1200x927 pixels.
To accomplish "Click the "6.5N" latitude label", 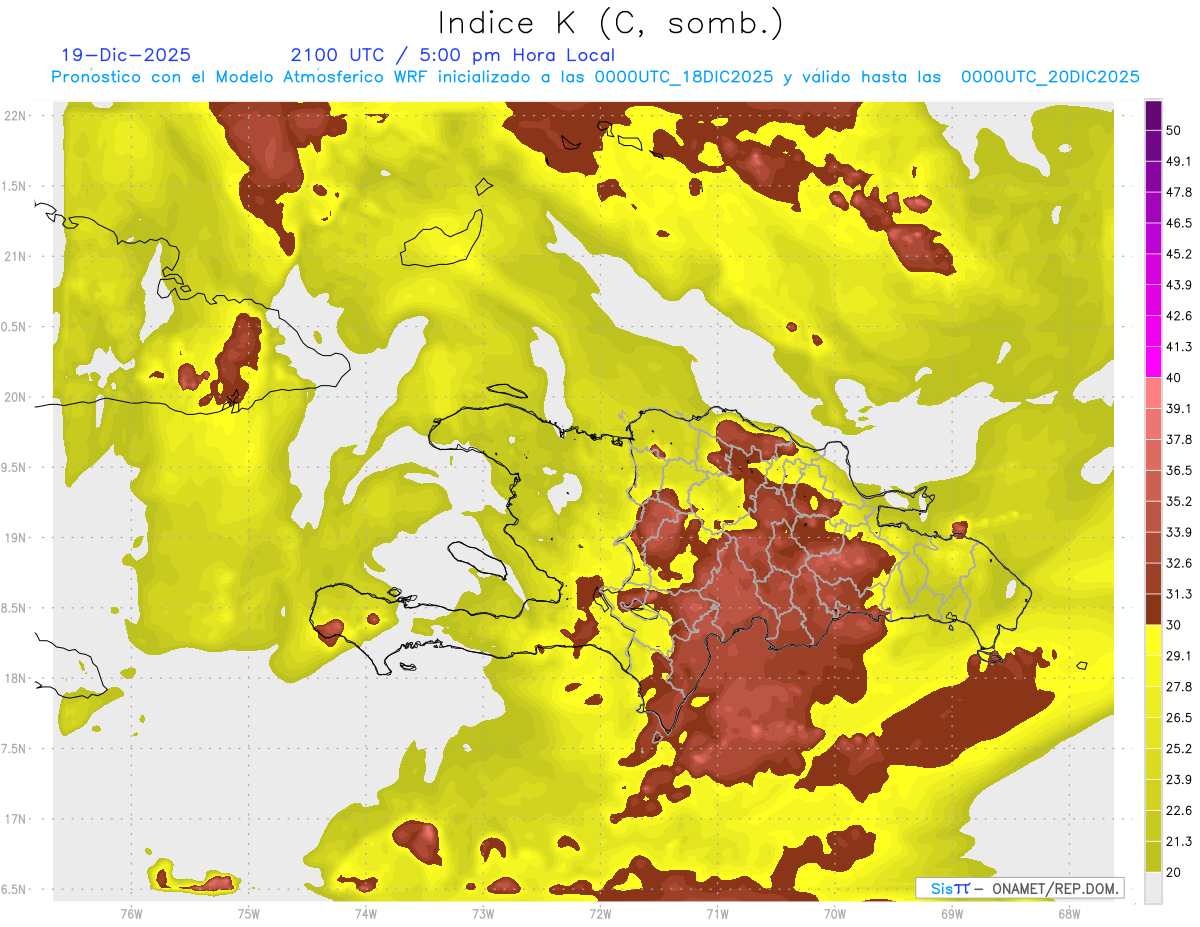I will [x=16, y=889].
